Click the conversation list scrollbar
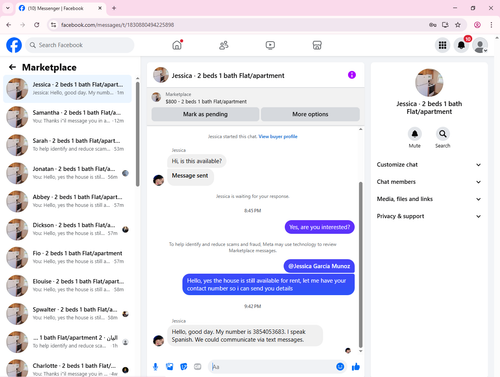 point(137,133)
